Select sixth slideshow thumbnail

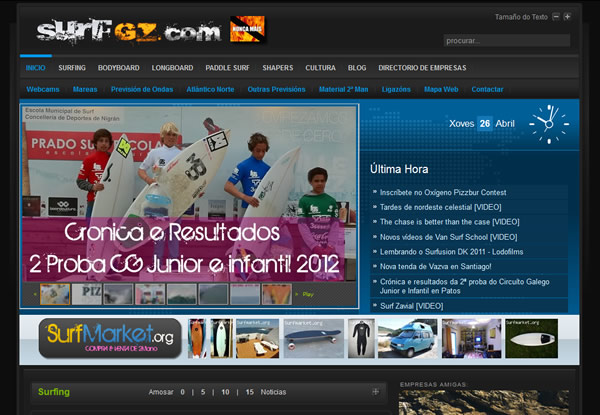tap(214, 294)
